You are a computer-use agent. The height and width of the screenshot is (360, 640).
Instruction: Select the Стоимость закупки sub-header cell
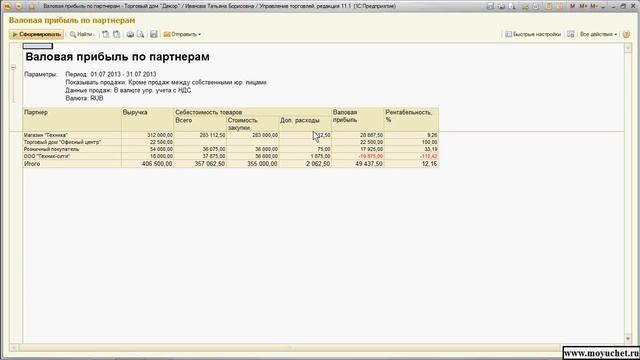pyautogui.click(x=252, y=124)
